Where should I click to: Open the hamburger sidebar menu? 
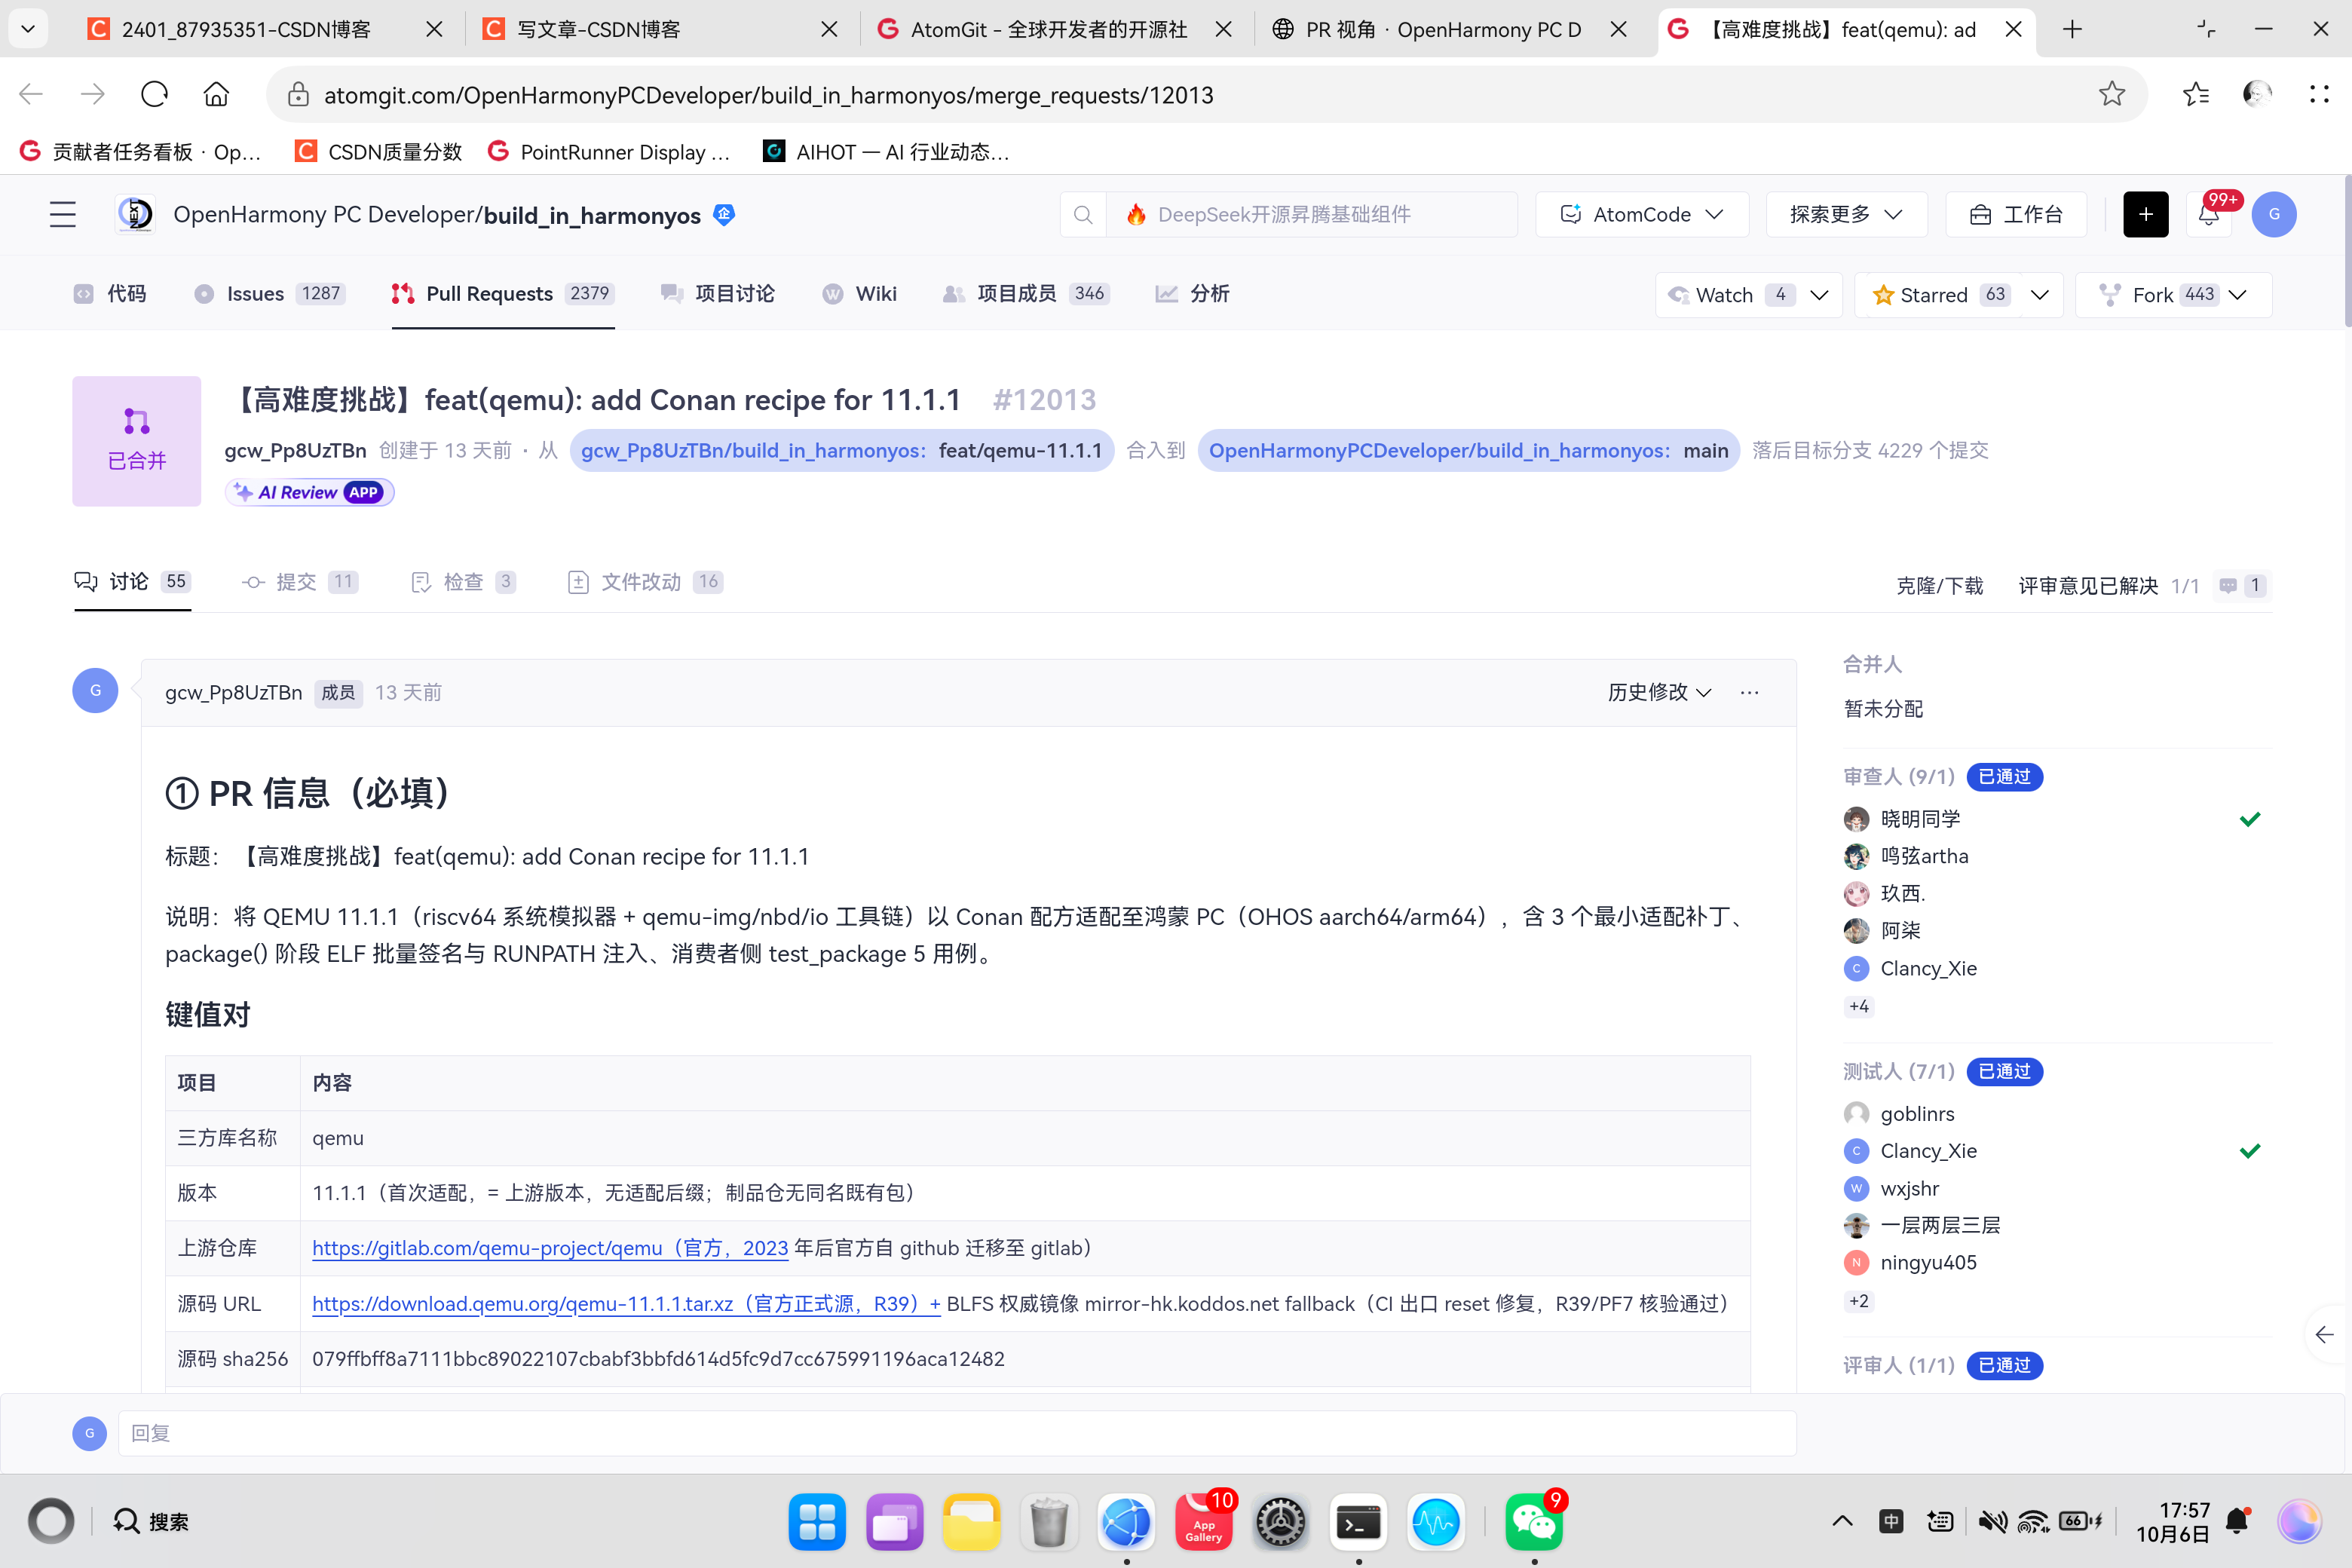click(x=63, y=214)
